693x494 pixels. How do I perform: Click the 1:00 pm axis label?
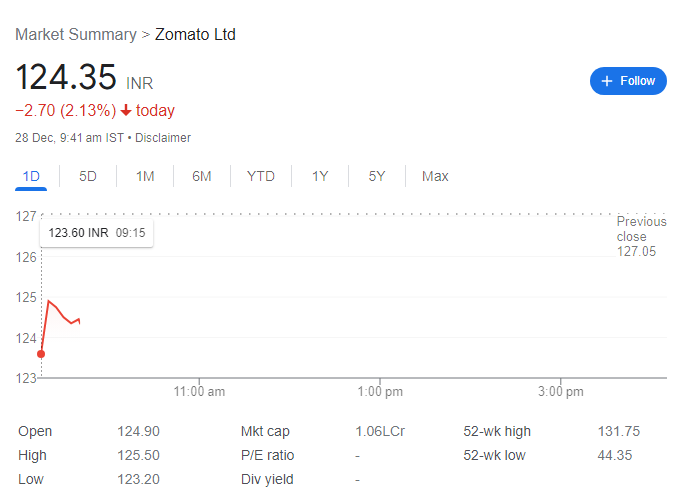click(380, 391)
